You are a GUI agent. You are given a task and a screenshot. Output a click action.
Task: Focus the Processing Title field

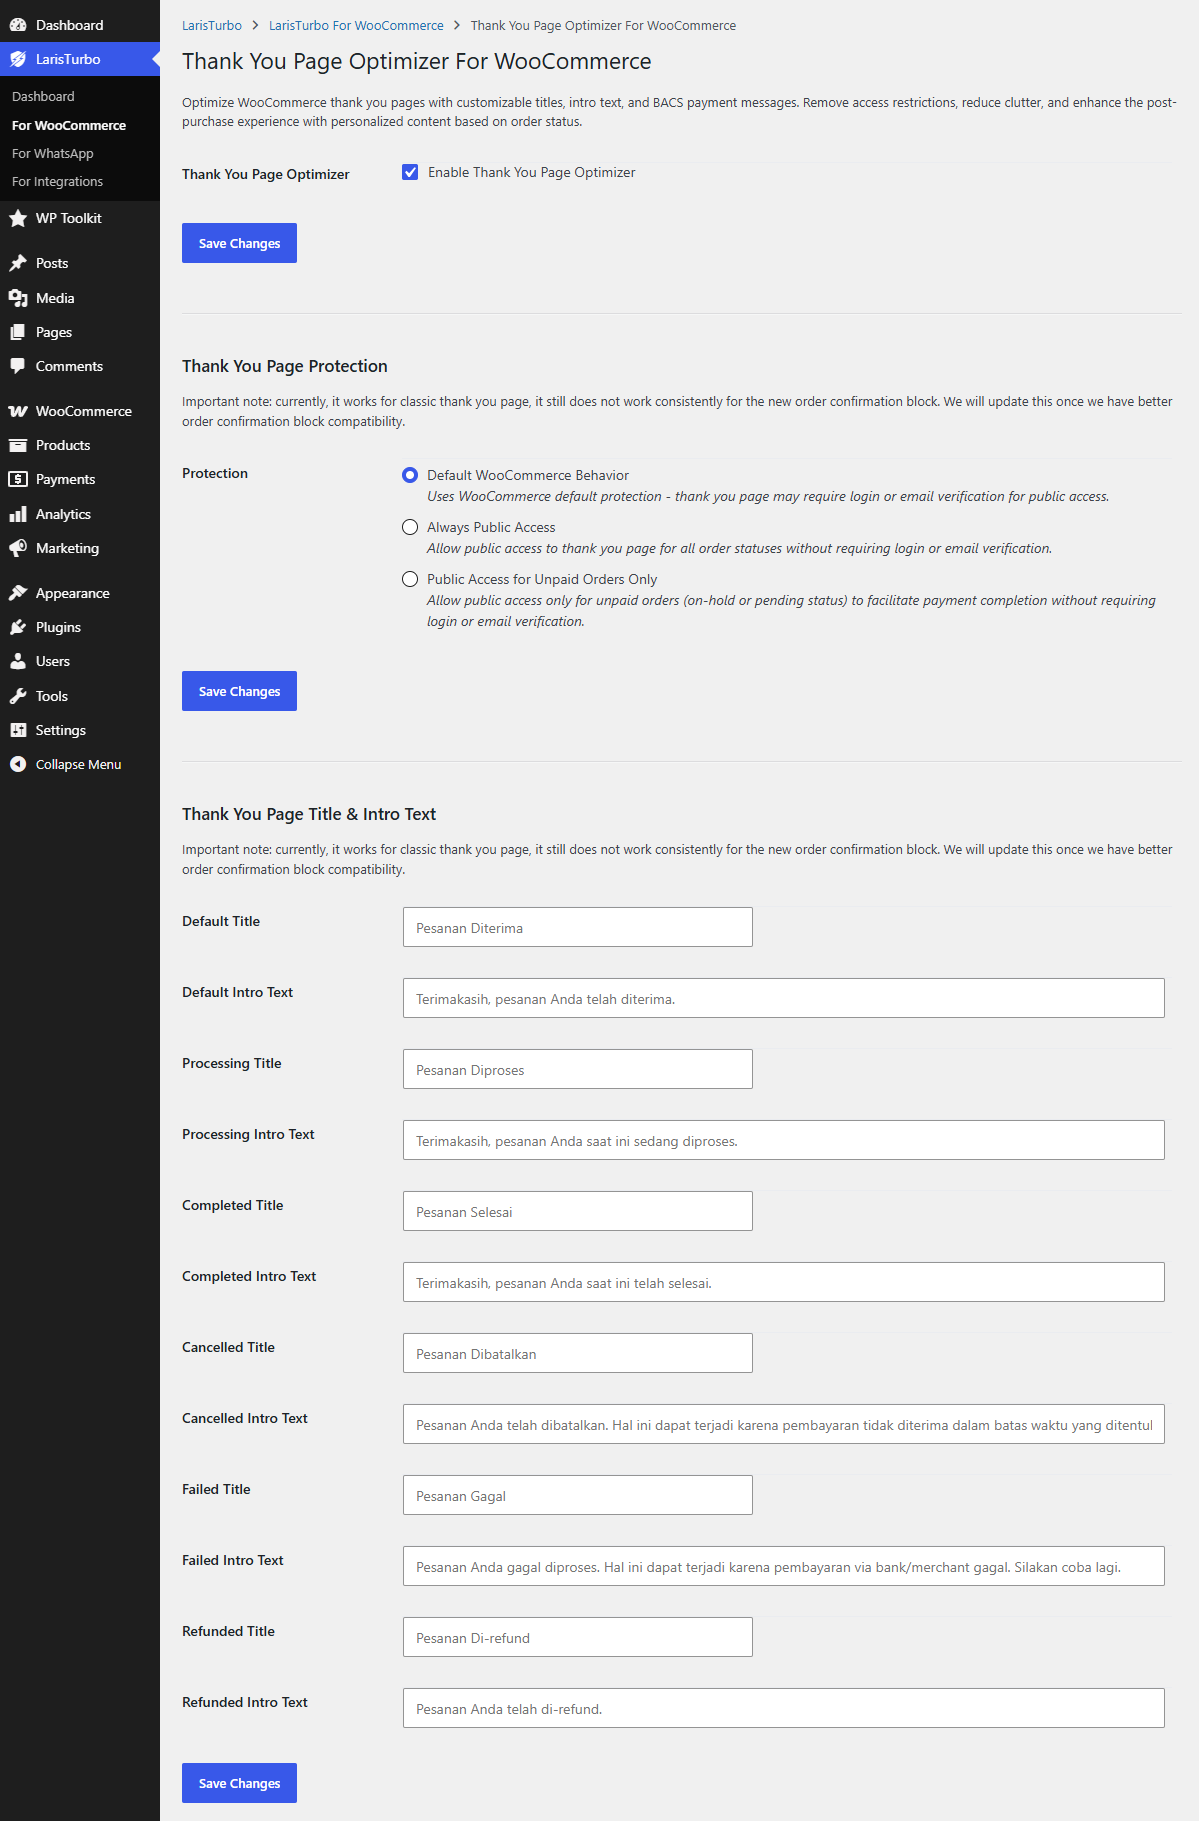578,1069
